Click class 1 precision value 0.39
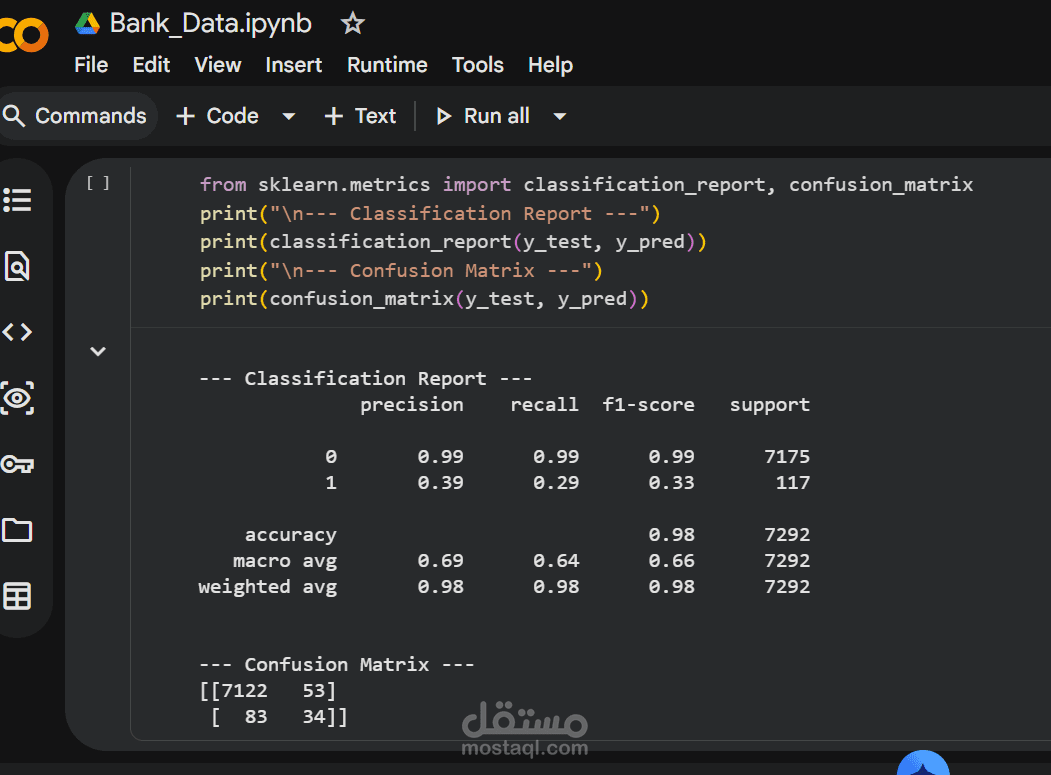The height and width of the screenshot is (775, 1051). click(440, 483)
